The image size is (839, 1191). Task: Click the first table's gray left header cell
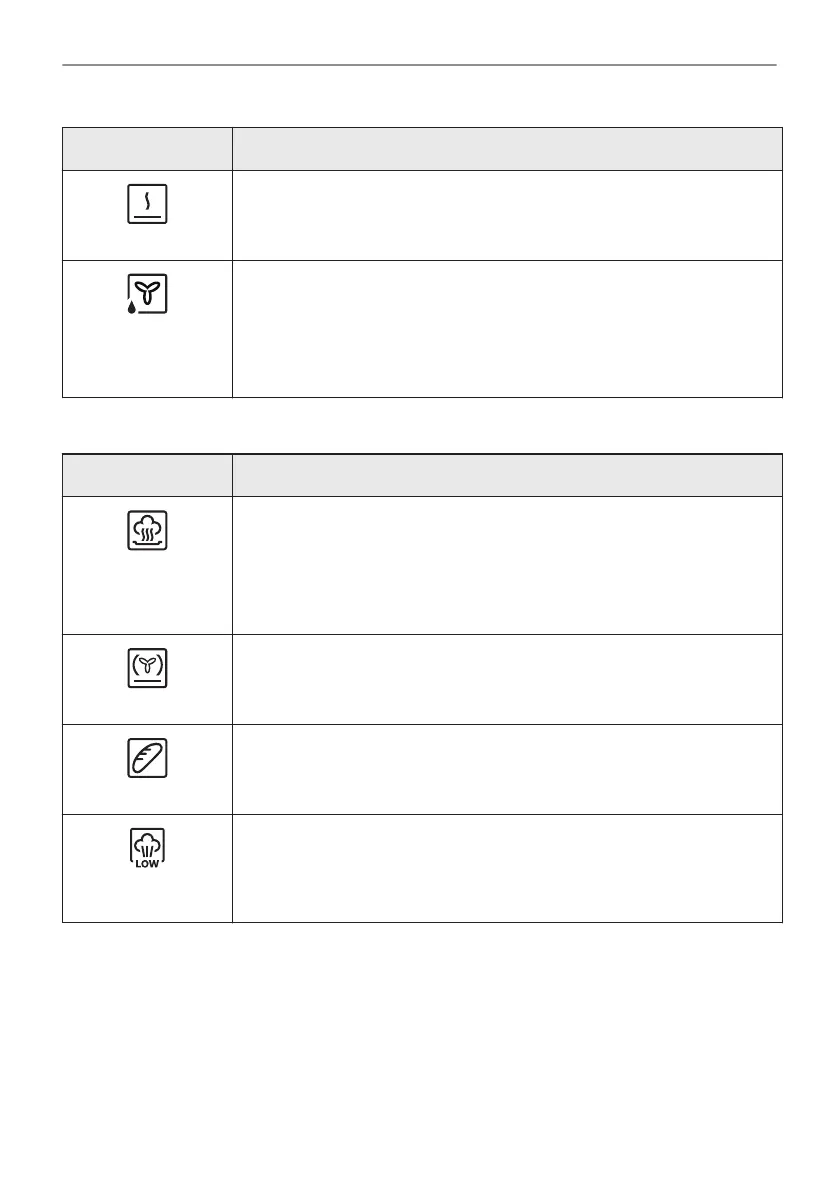coord(147,149)
